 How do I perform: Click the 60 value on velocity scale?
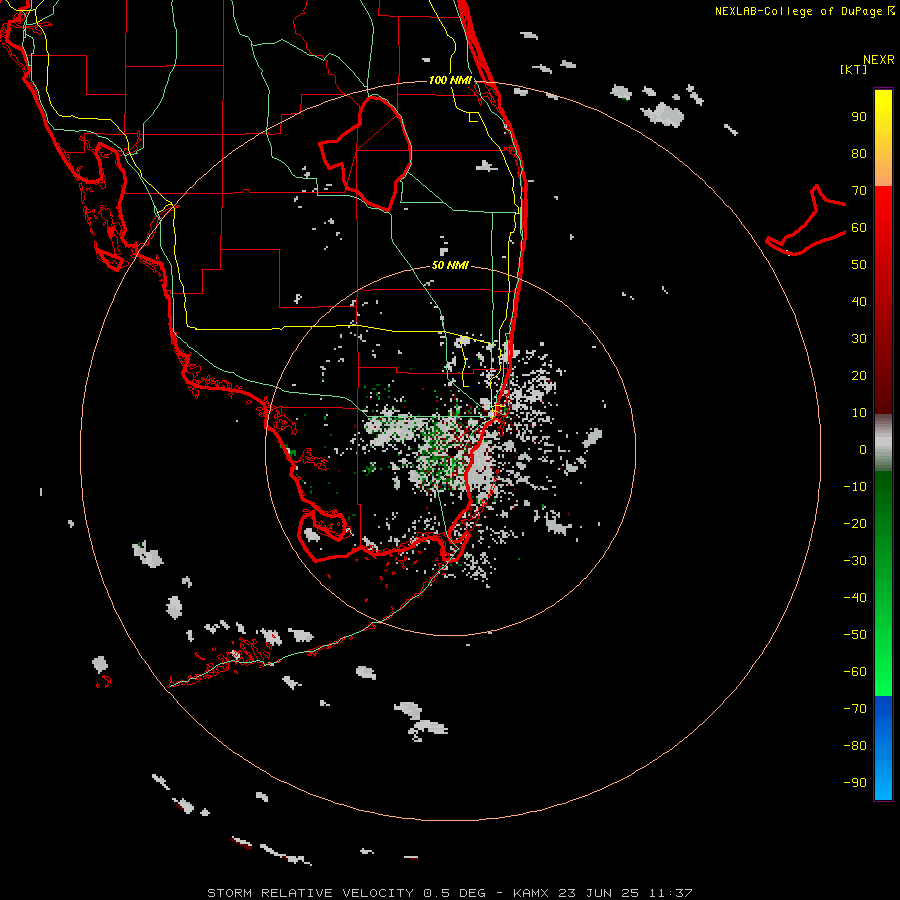click(859, 227)
